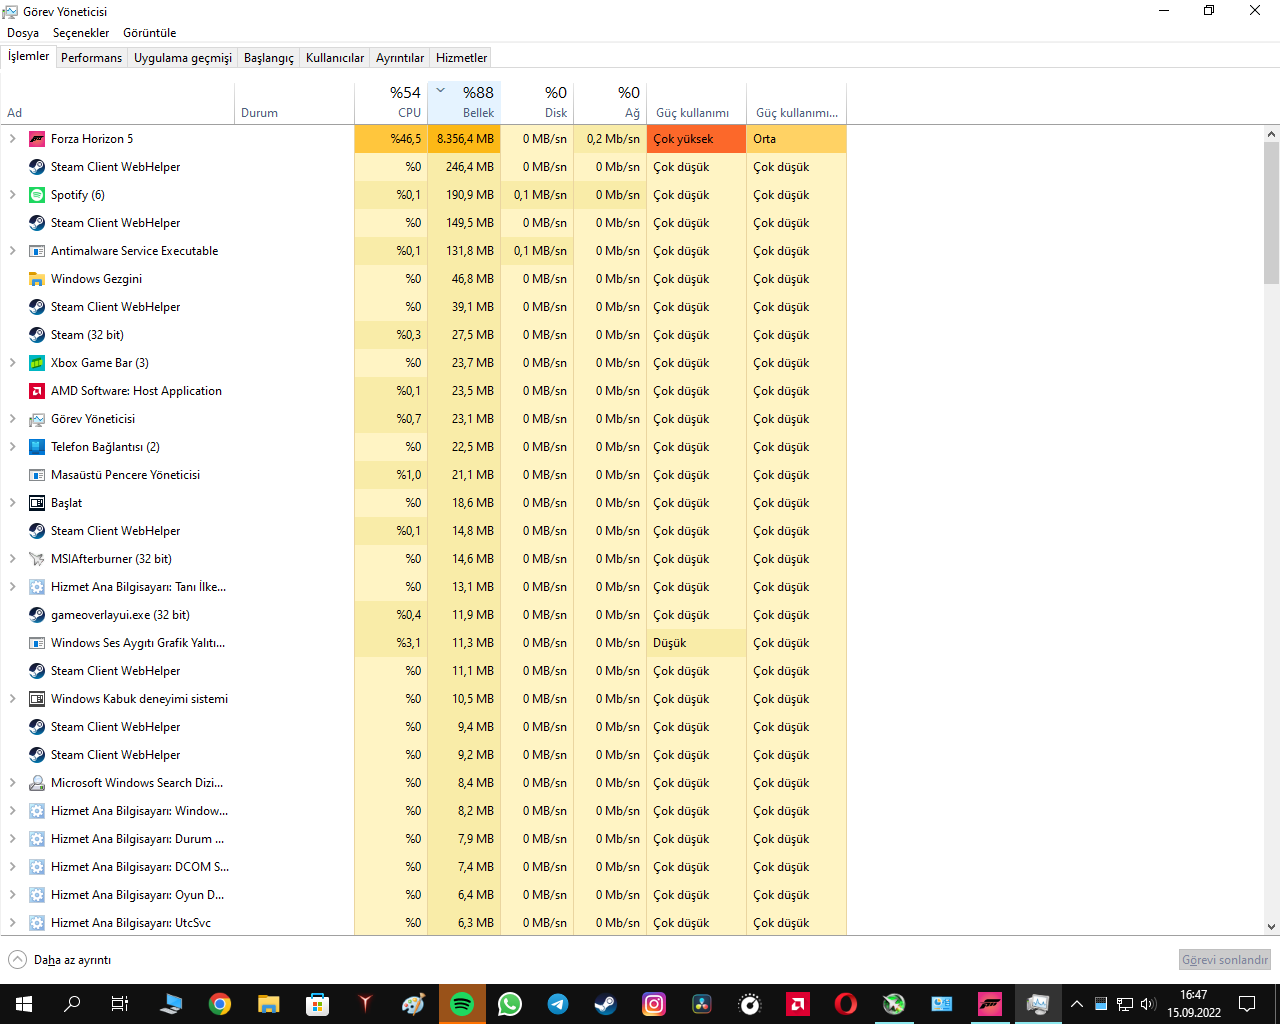Click the Windows Gezgini folder icon
This screenshot has height=1024, width=1280.
click(37, 279)
